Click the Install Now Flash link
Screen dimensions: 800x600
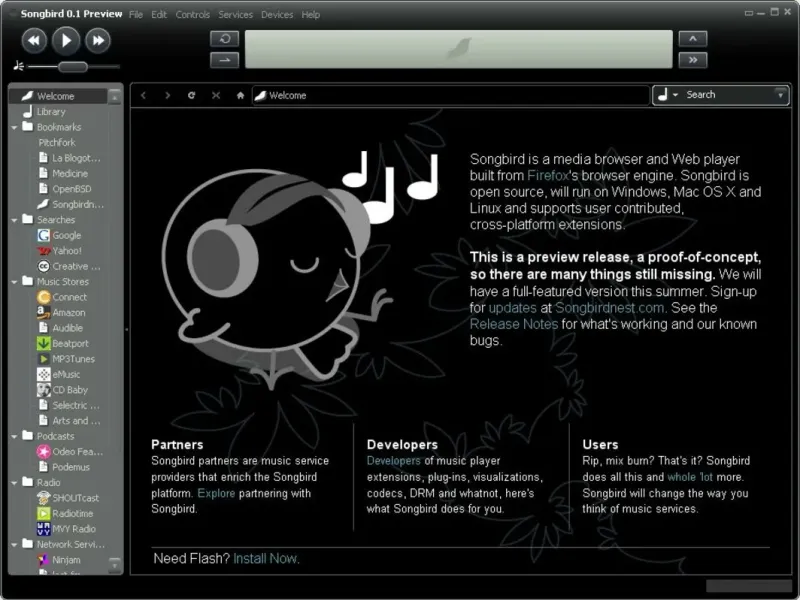tap(266, 559)
